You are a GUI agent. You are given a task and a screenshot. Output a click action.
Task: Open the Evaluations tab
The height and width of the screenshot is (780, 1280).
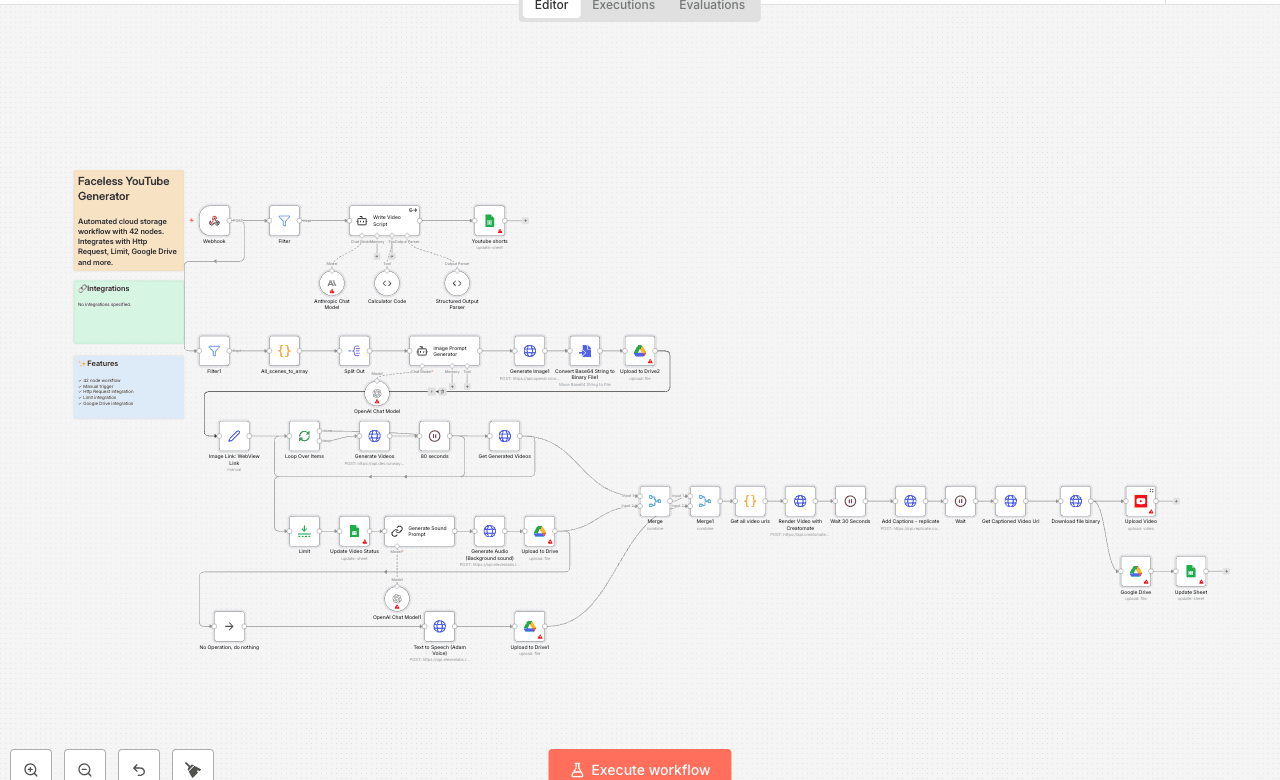711,6
